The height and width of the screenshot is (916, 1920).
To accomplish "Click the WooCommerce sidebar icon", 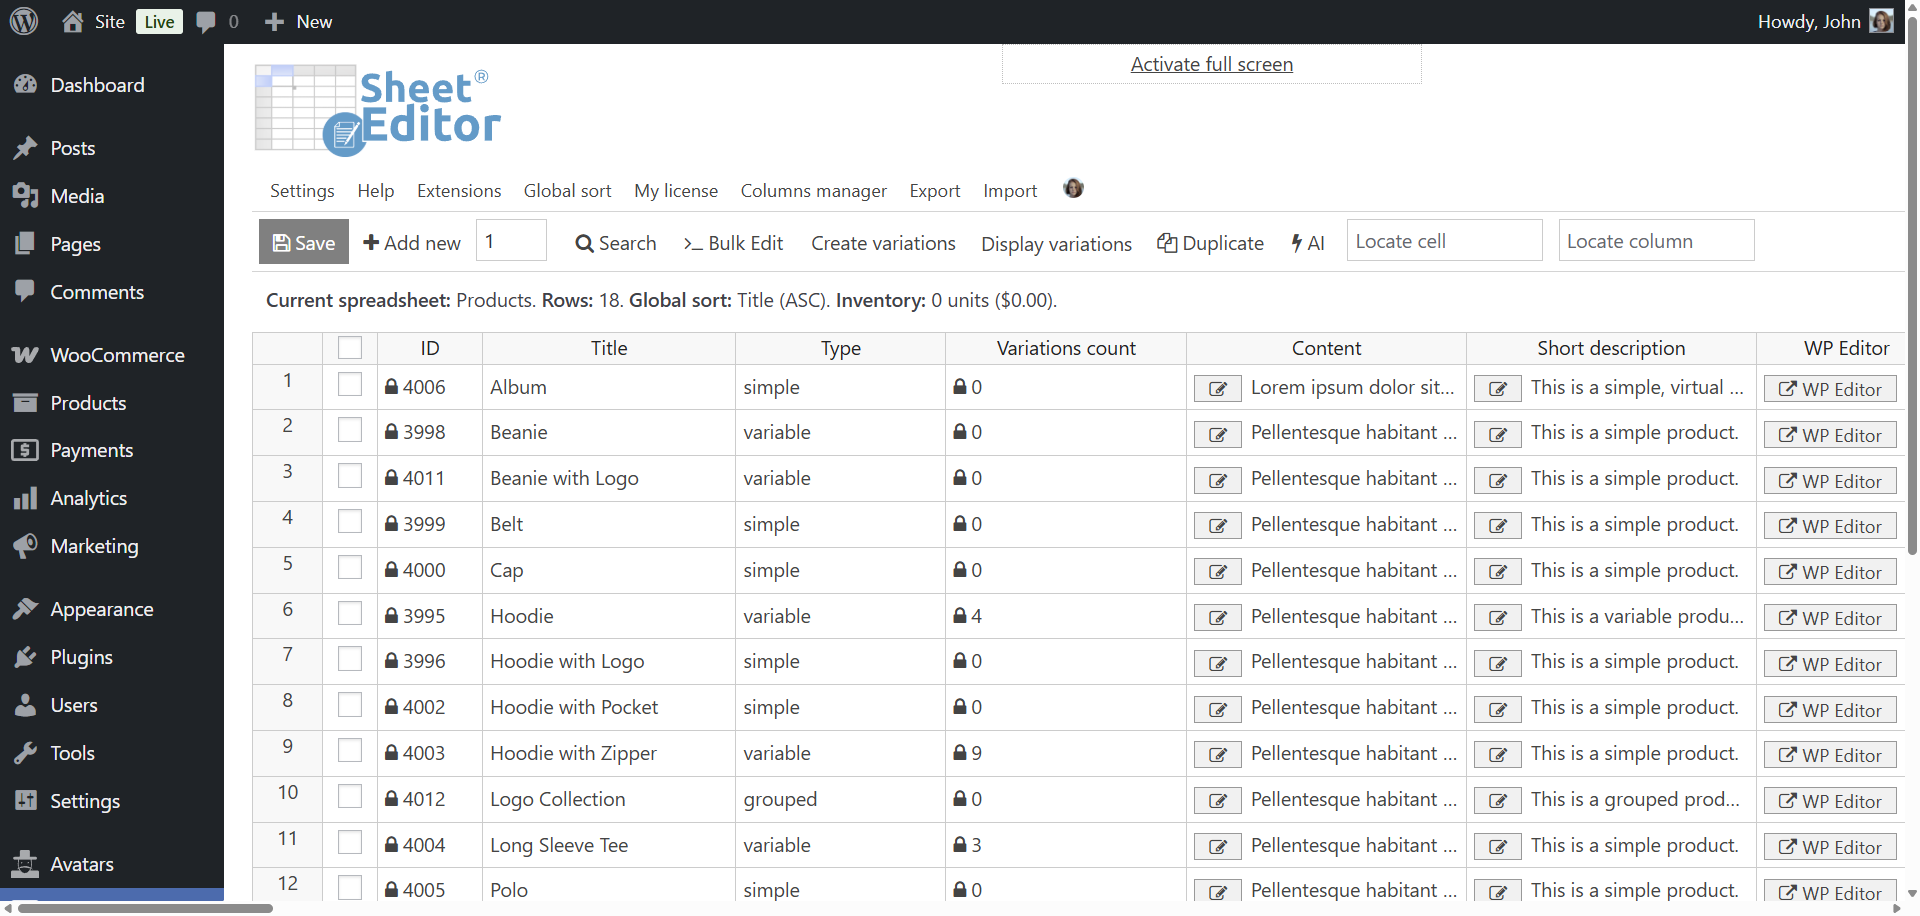I will [x=27, y=354].
